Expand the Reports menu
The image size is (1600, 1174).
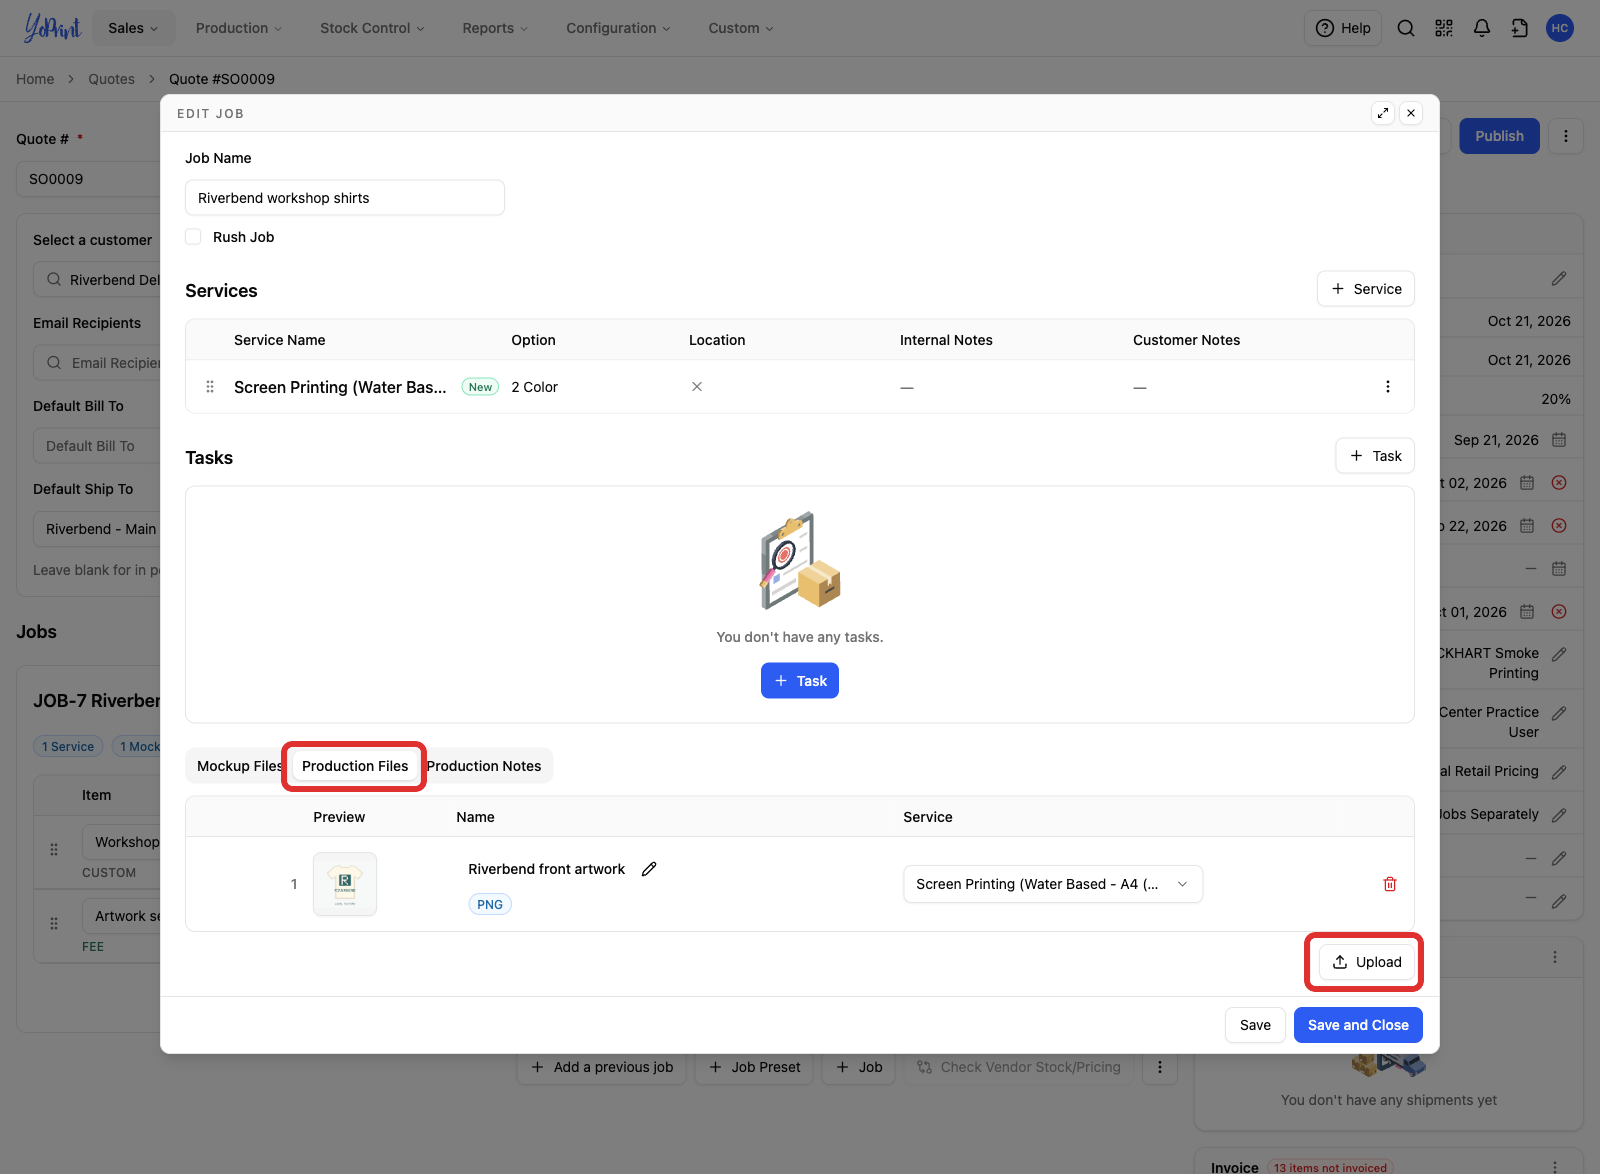tap(495, 28)
